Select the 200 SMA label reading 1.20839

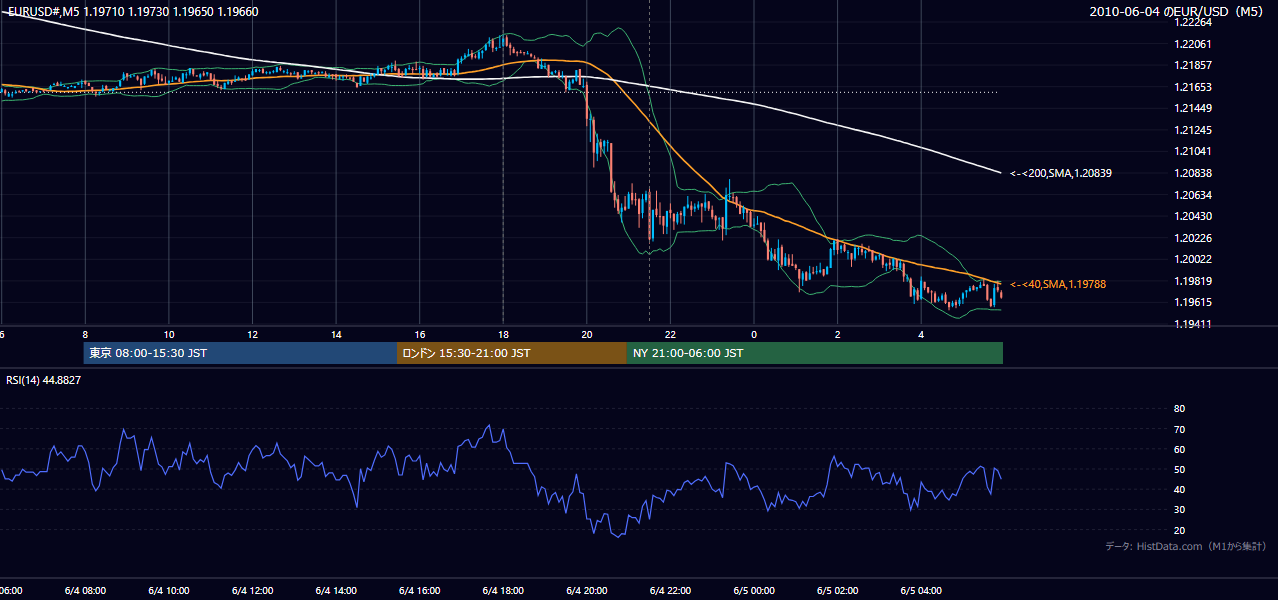(x=1061, y=173)
